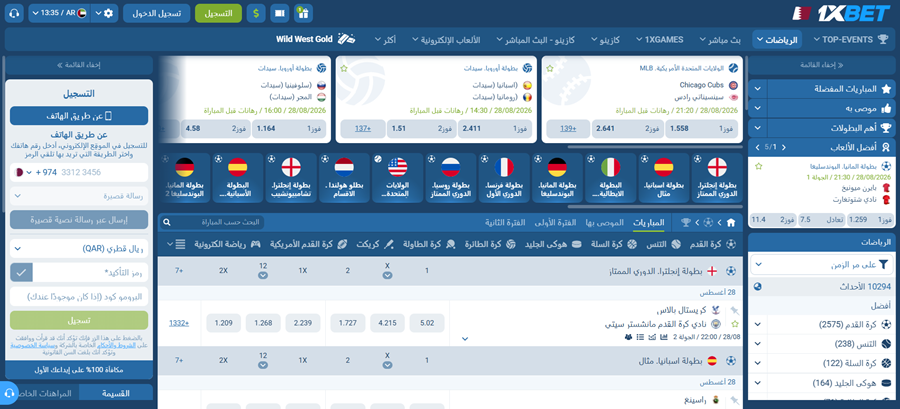The image size is (900, 409).
Task: Filter by كريكت in sports filter bar
Action: [x=374, y=244]
